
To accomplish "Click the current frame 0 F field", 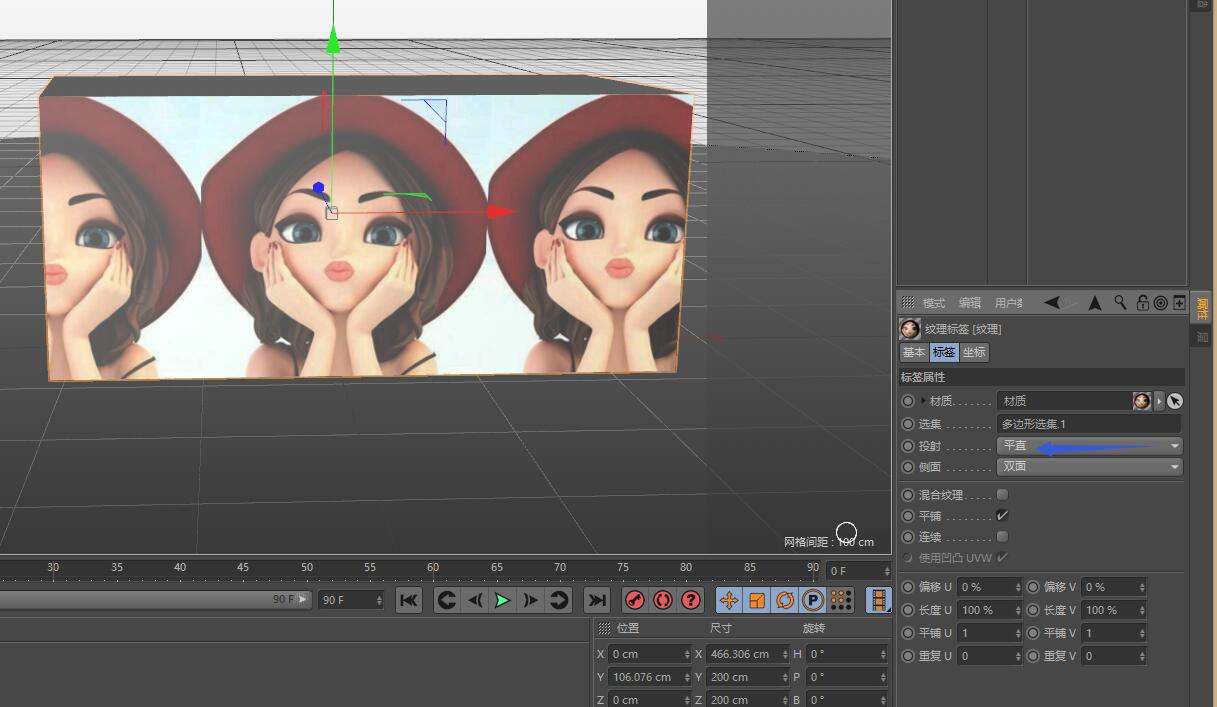I will 857,571.
